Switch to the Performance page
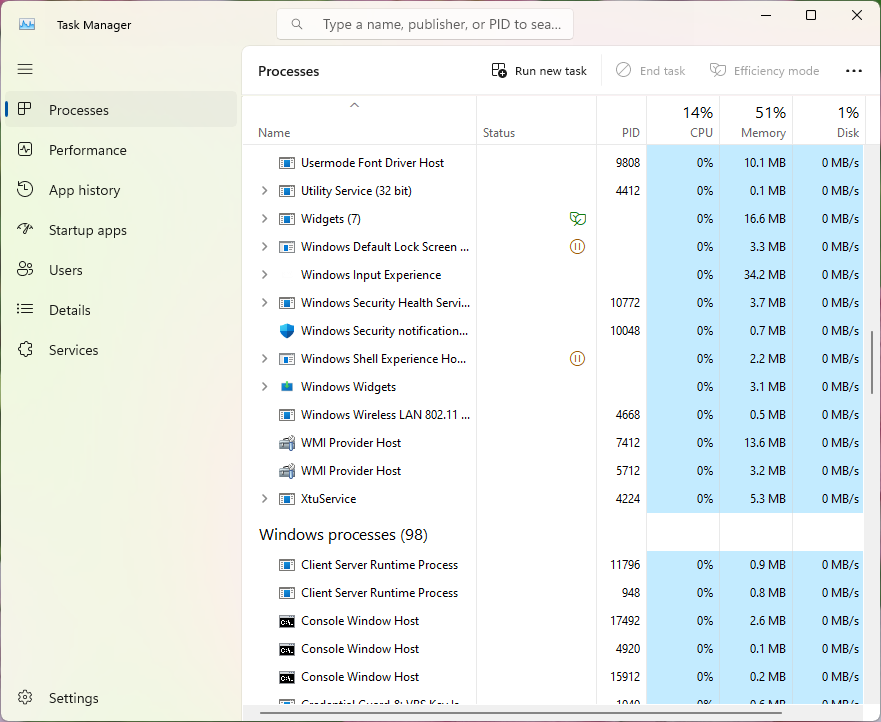881x722 pixels. point(121,150)
